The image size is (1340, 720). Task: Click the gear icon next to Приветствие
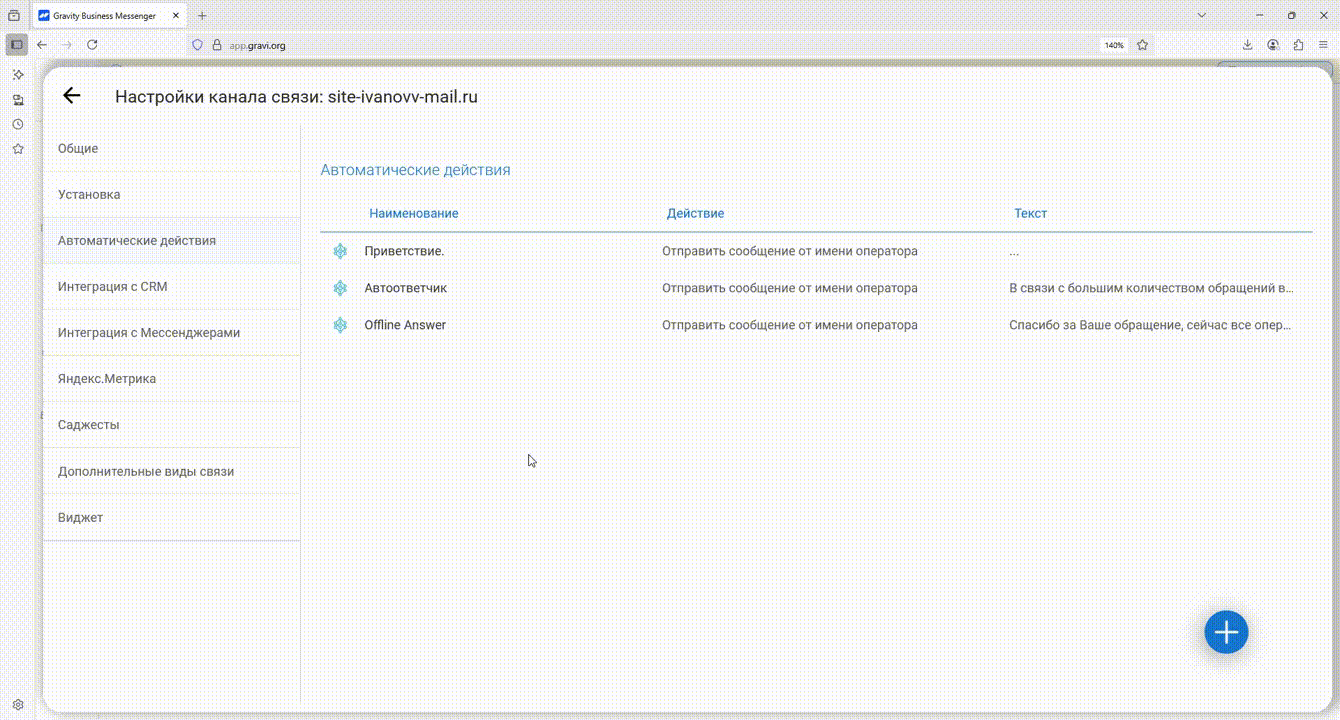click(340, 251)
